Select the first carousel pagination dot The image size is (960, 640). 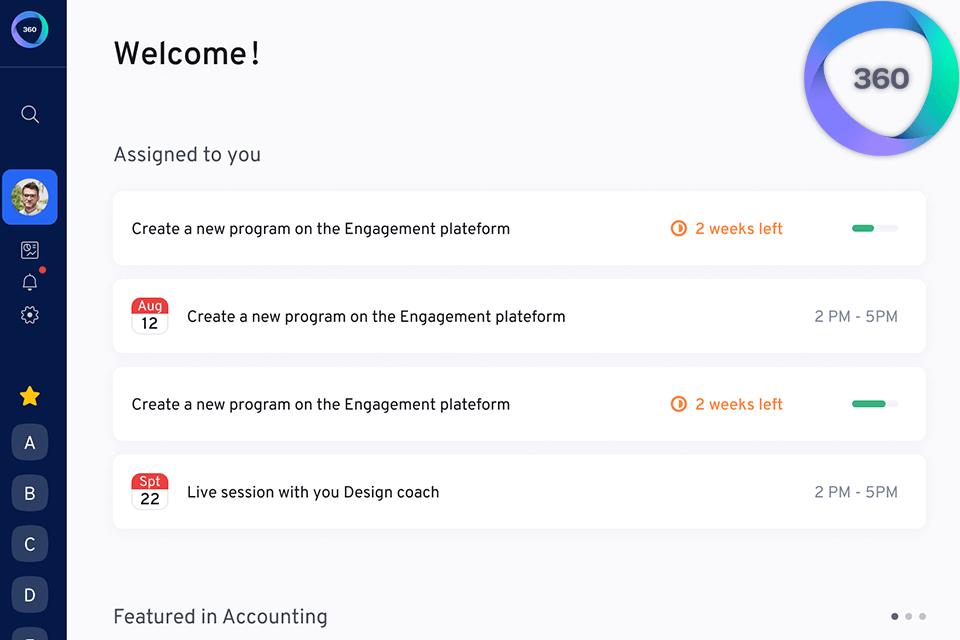click(x=895, y=616)
